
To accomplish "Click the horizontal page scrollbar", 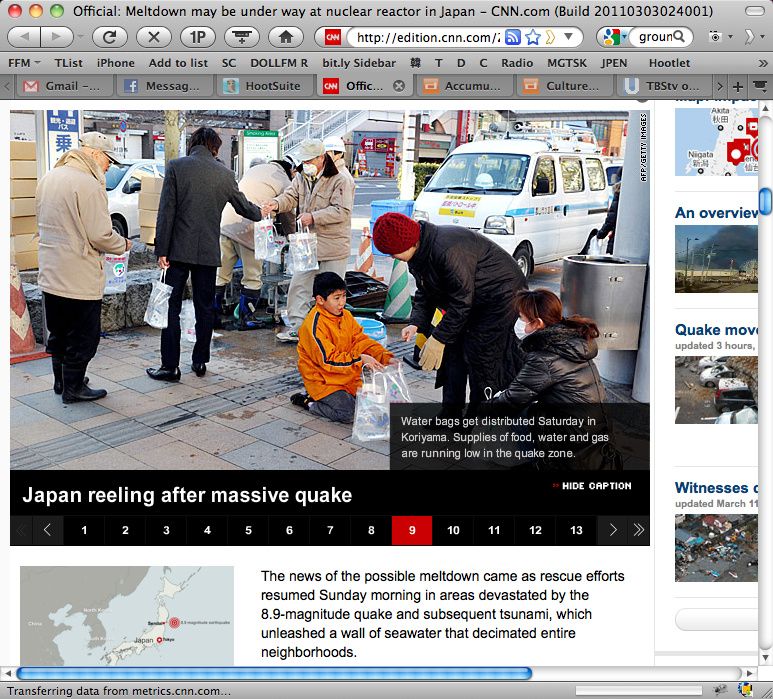I will point(274,673).
